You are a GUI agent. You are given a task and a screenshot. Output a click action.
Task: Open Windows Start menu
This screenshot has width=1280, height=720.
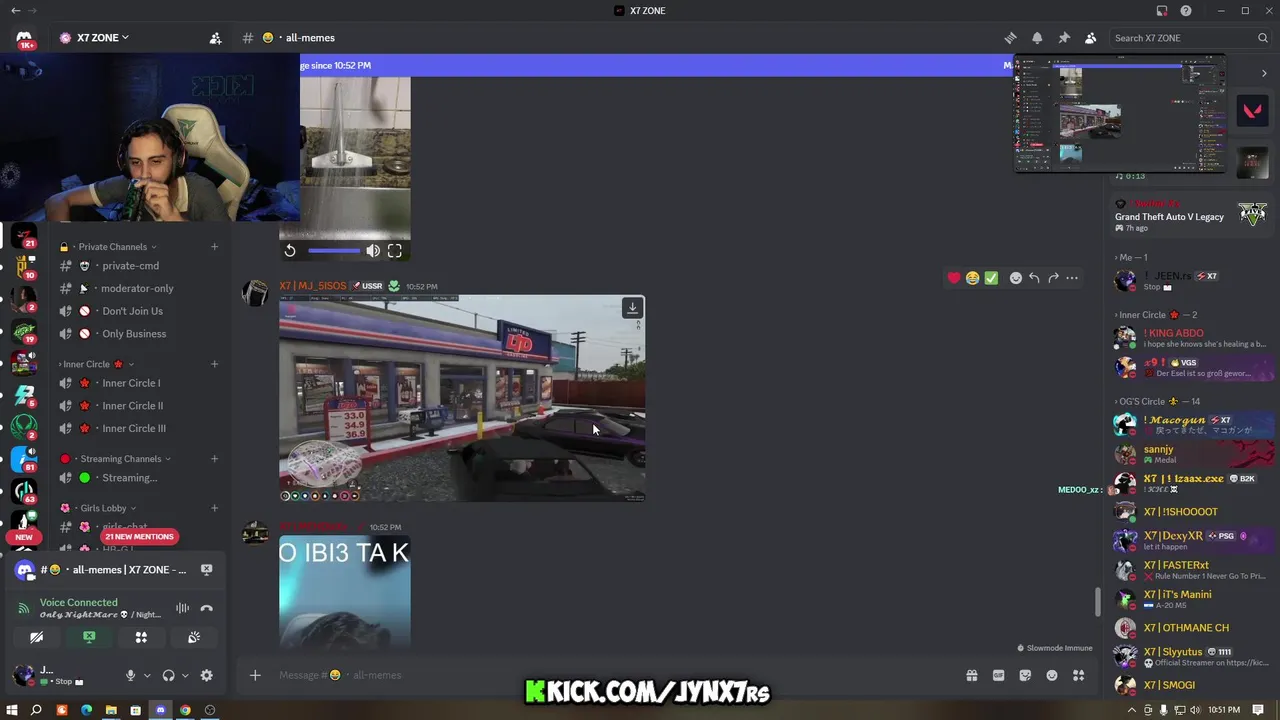[x=12, y=710]
